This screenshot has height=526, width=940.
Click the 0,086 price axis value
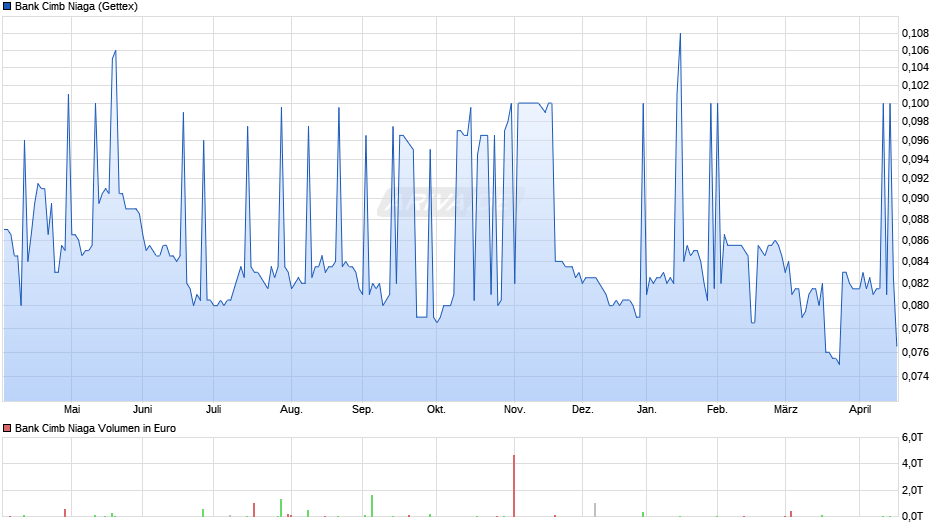click(915, 240)
